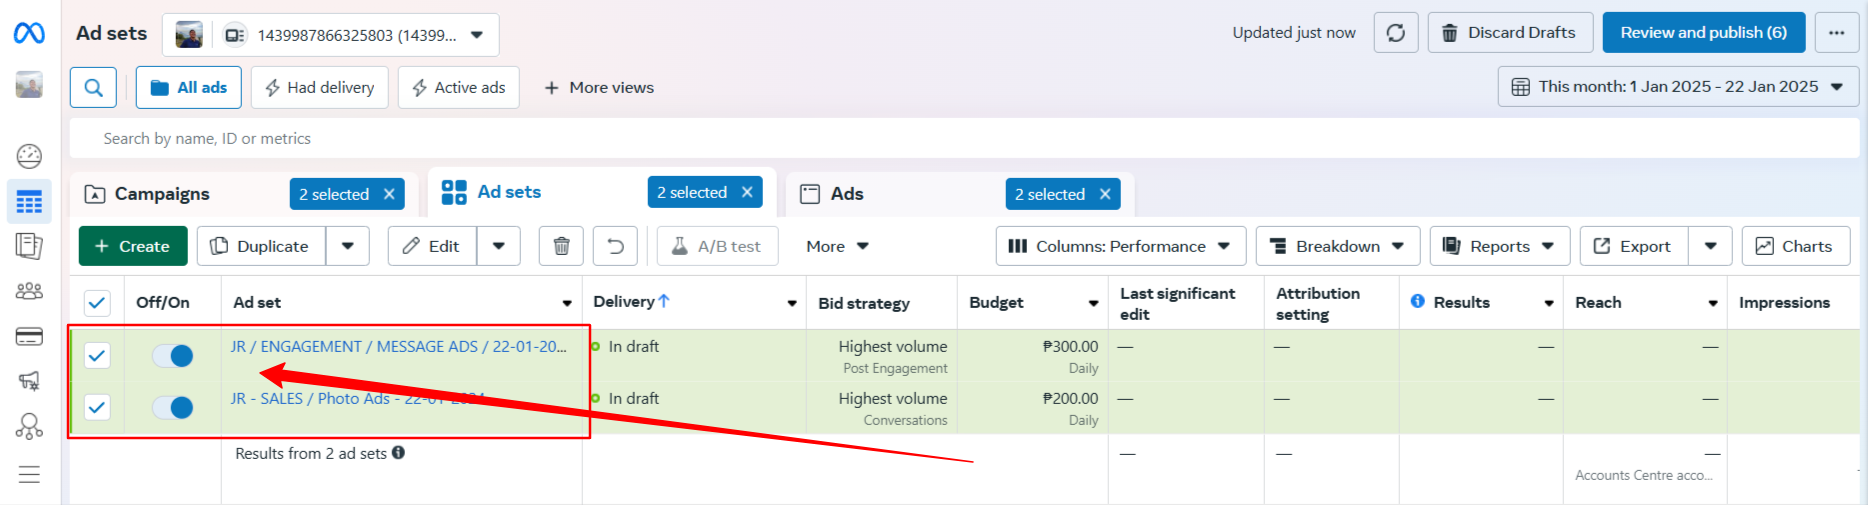
Task: Toggle the select-all header checkbox
Action: coord(97,302)
